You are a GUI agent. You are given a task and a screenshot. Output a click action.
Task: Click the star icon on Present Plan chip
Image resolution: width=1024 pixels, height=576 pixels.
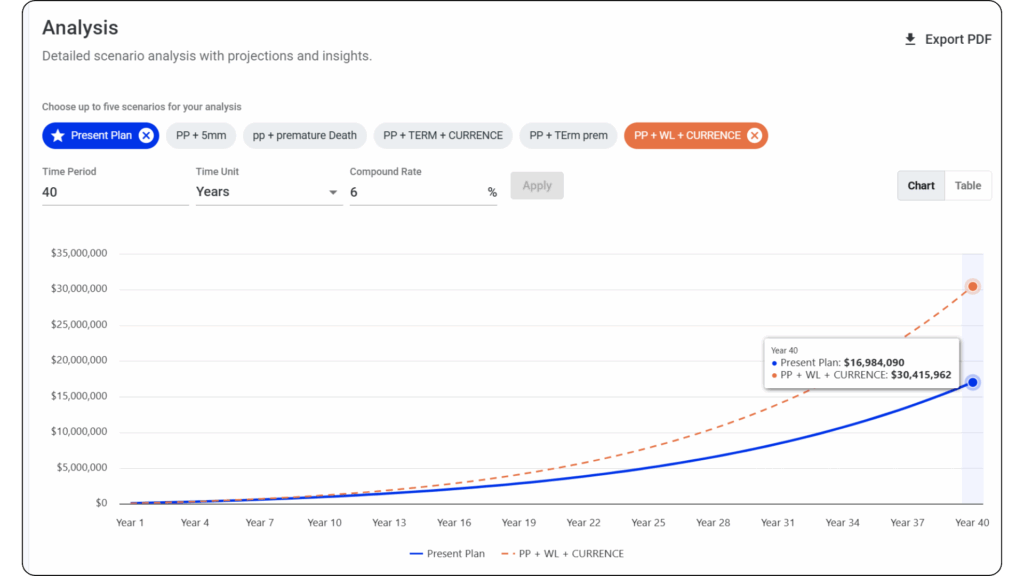click(x=58, y=136)
